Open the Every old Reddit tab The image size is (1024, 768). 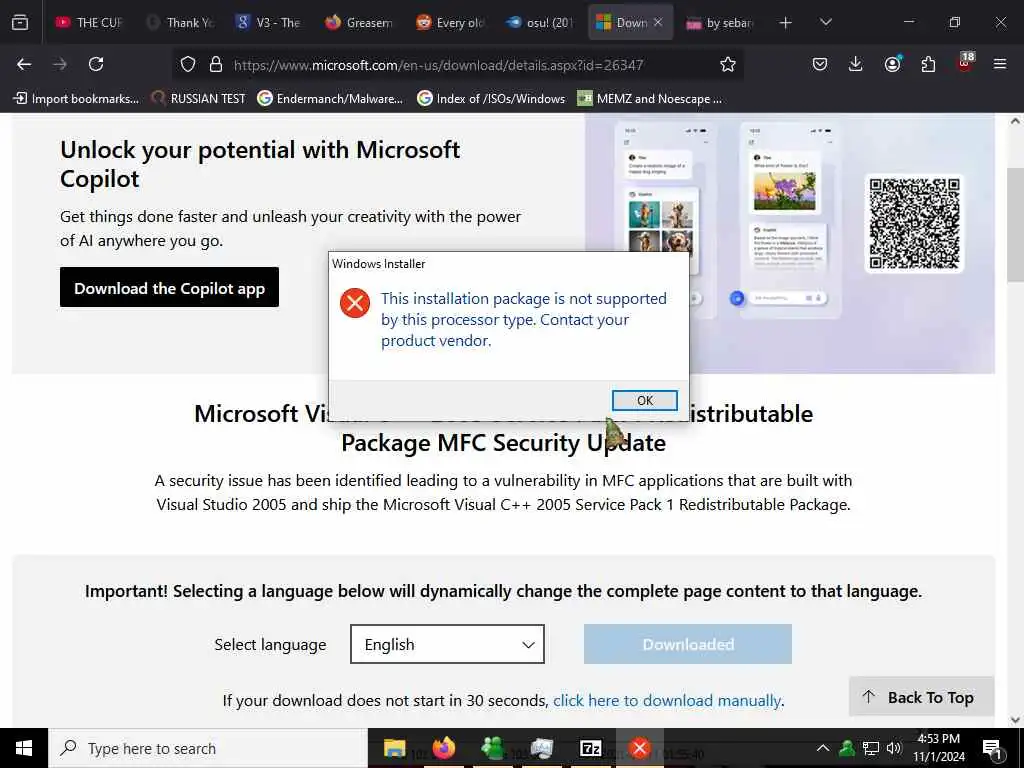(x=450, y=22)
